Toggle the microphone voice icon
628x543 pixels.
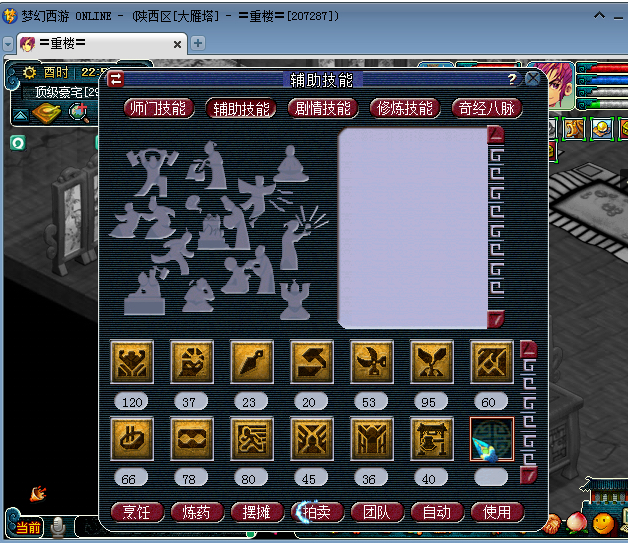pos(58,527)
